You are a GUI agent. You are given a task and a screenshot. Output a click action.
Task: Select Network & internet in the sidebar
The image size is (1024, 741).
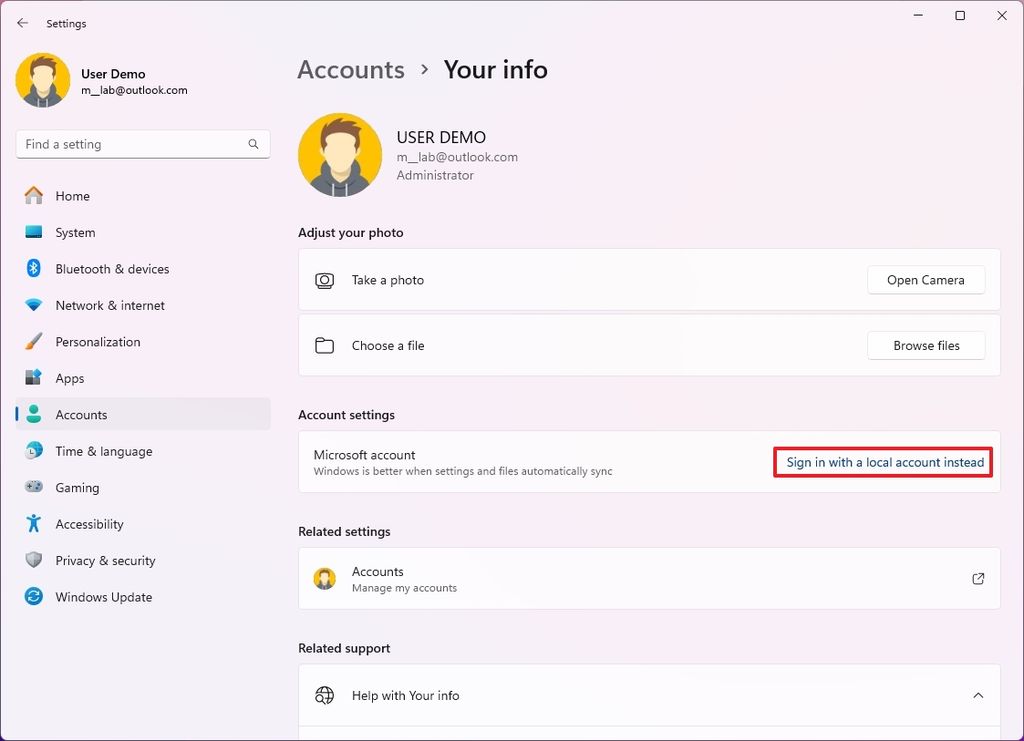112,305
